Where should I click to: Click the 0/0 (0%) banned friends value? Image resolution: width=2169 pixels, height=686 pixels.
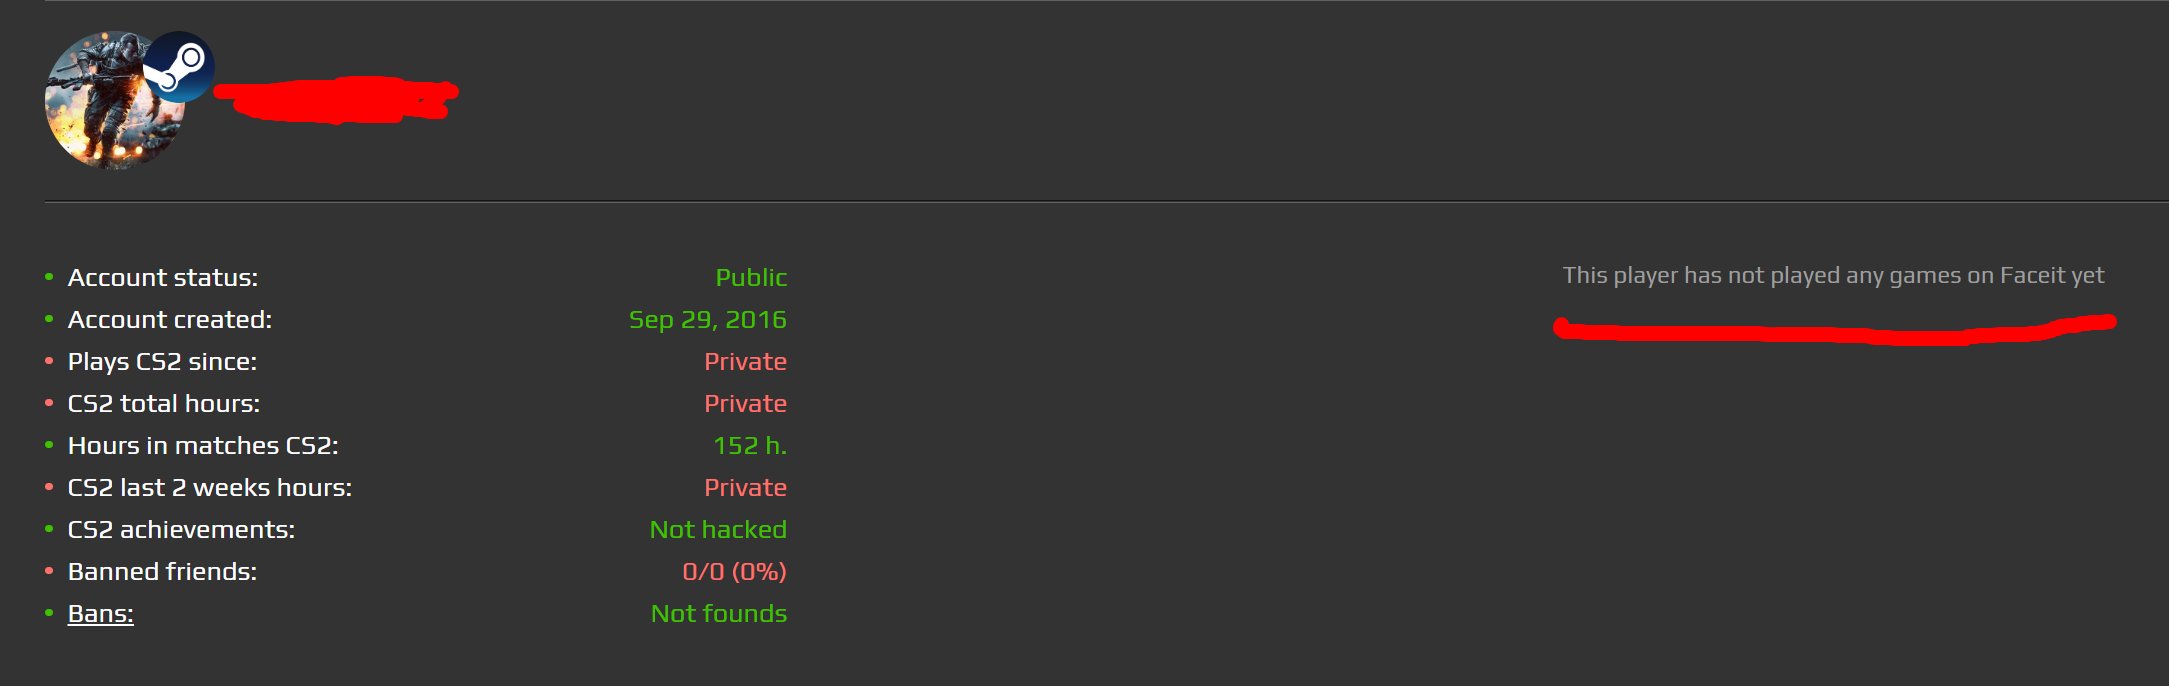point(734,572)
